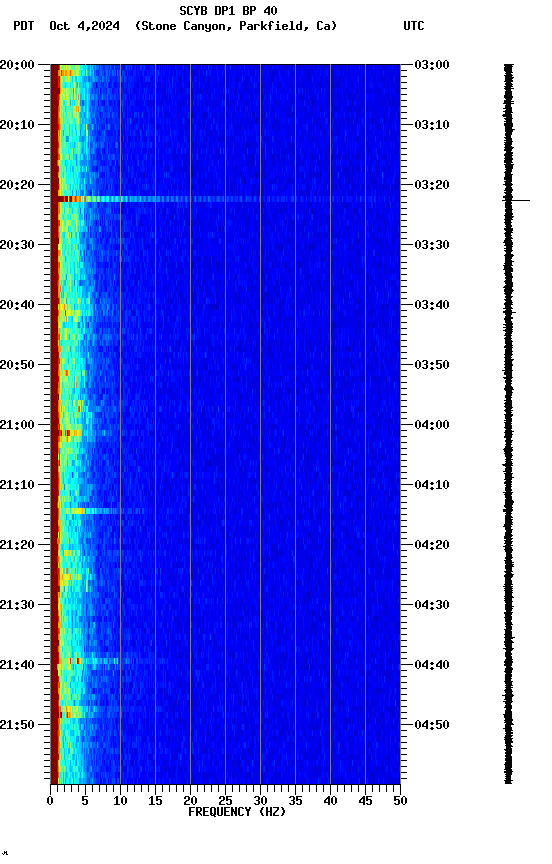The width and height of the screenshot is (552, 864).
Task: Click the 04:20 UTC time label
Action: 432,546
